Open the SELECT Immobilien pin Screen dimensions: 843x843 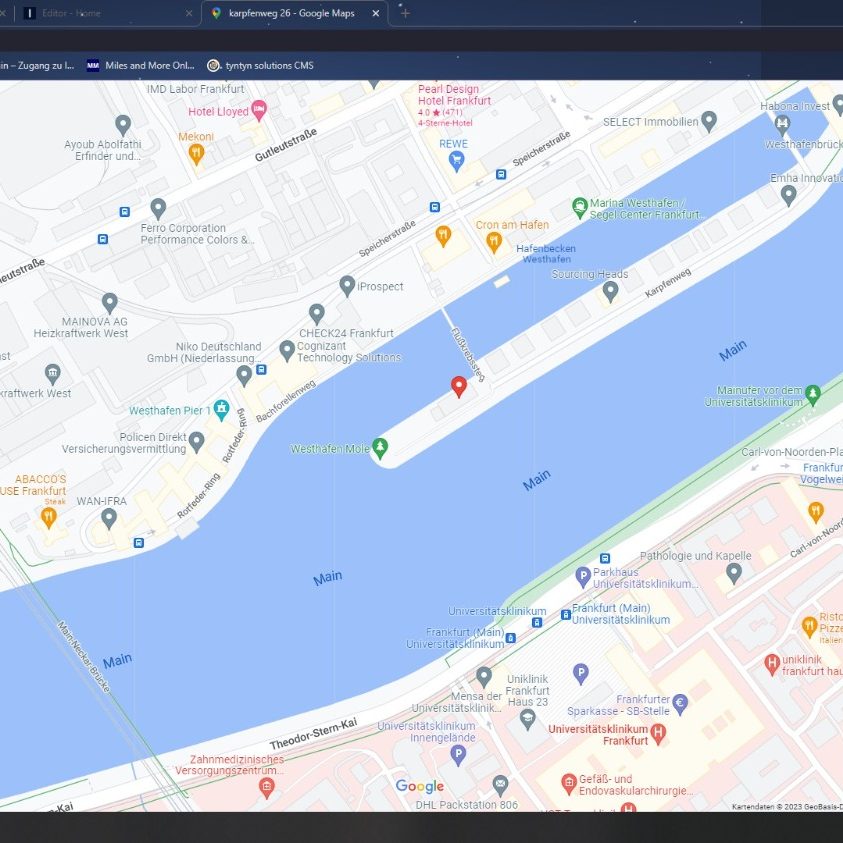pos(709,122)
